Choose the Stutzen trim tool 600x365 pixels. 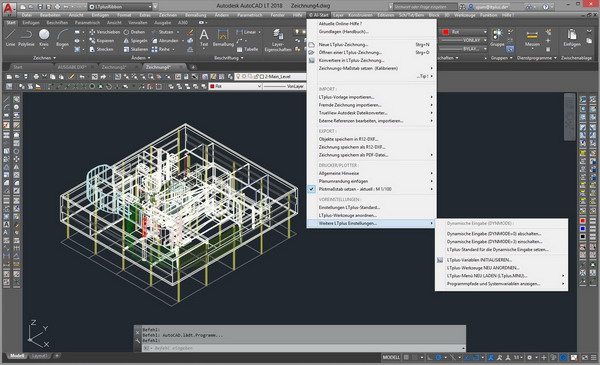[x=163, y=32]
